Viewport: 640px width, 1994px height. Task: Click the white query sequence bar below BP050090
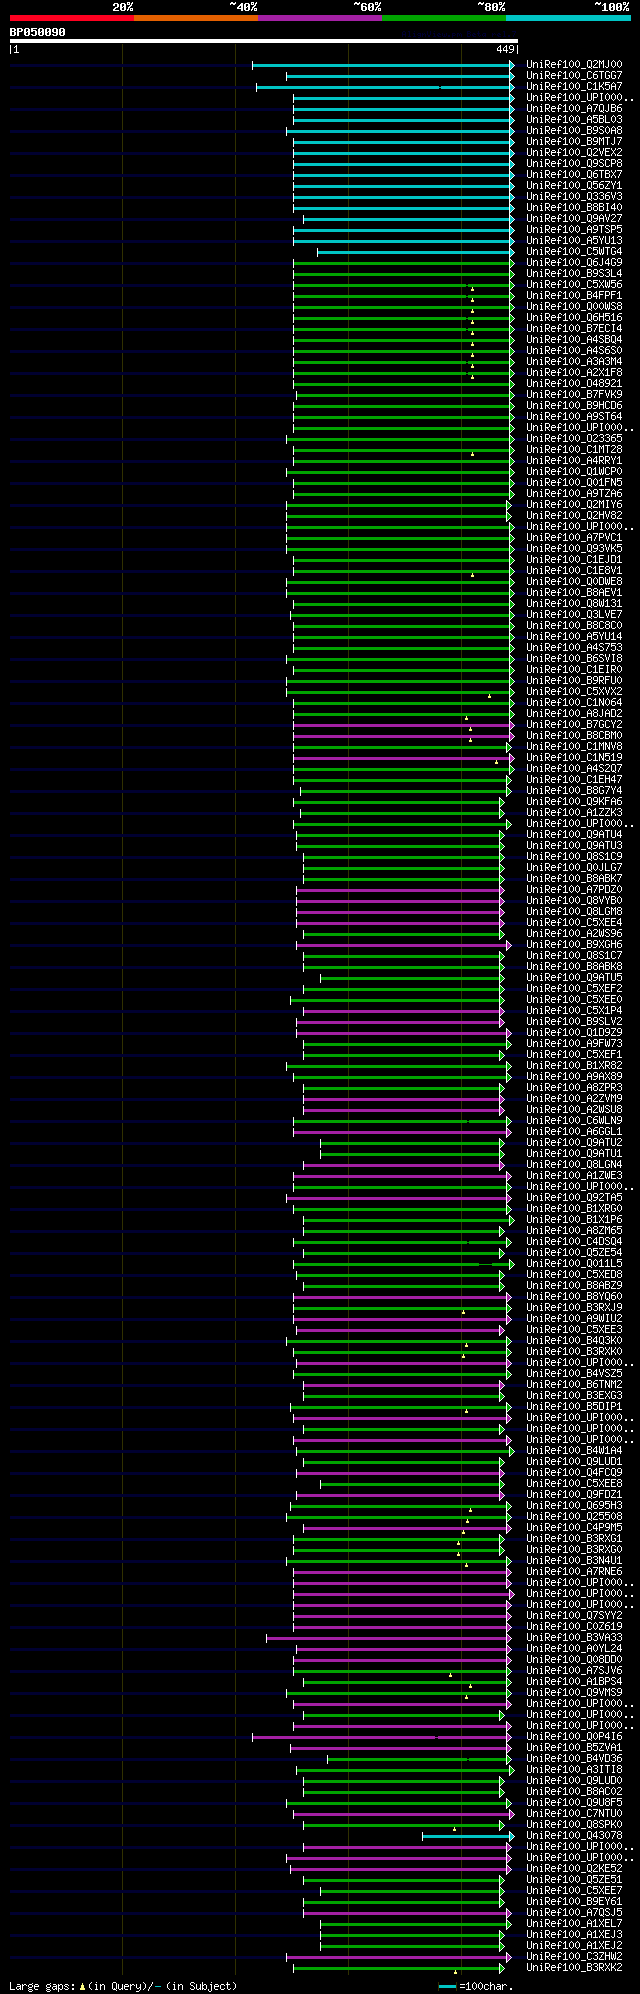tap(264, 41)
